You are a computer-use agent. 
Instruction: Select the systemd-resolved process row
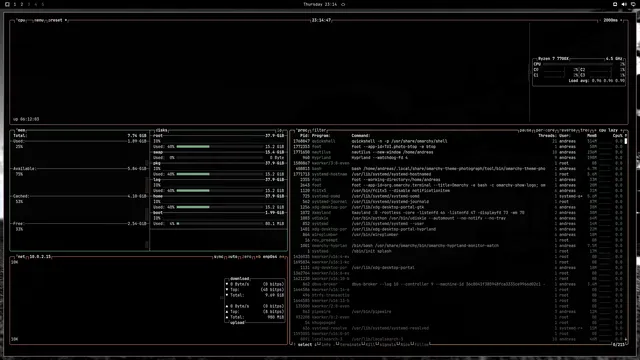click(457, 328)
